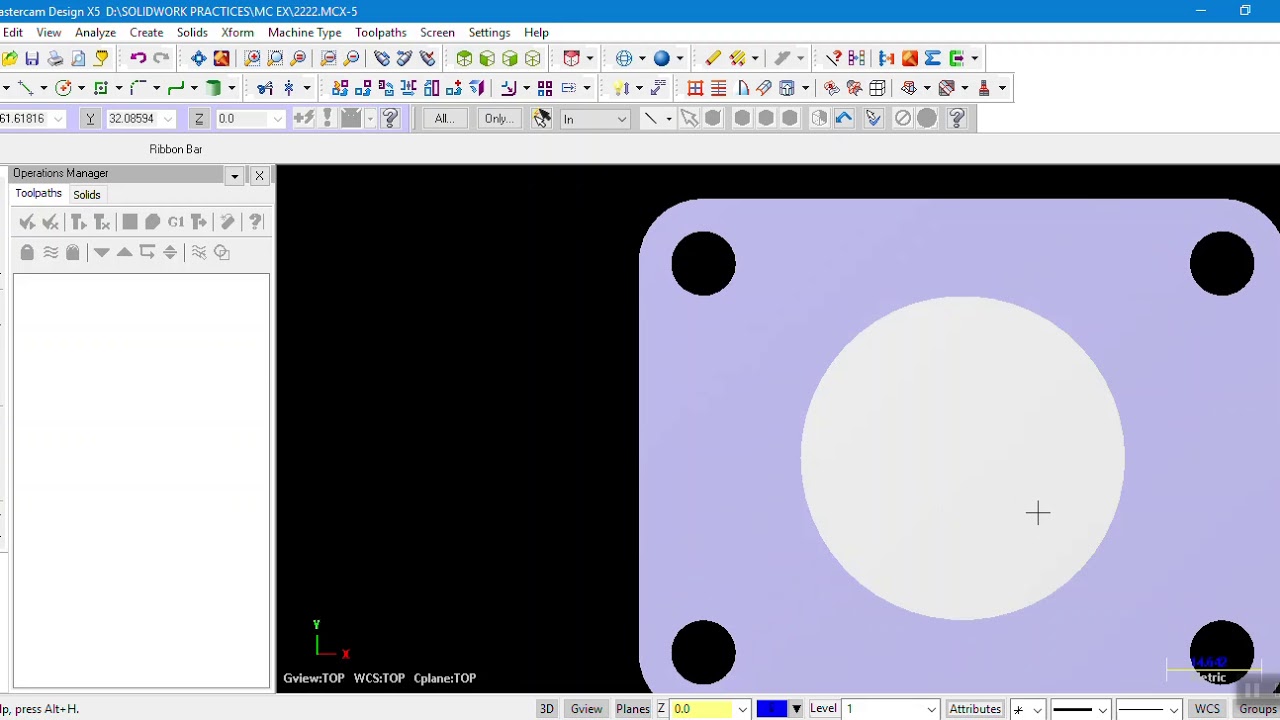Select the Create circle center point icon
The image size is (1280, 720).
64,89
